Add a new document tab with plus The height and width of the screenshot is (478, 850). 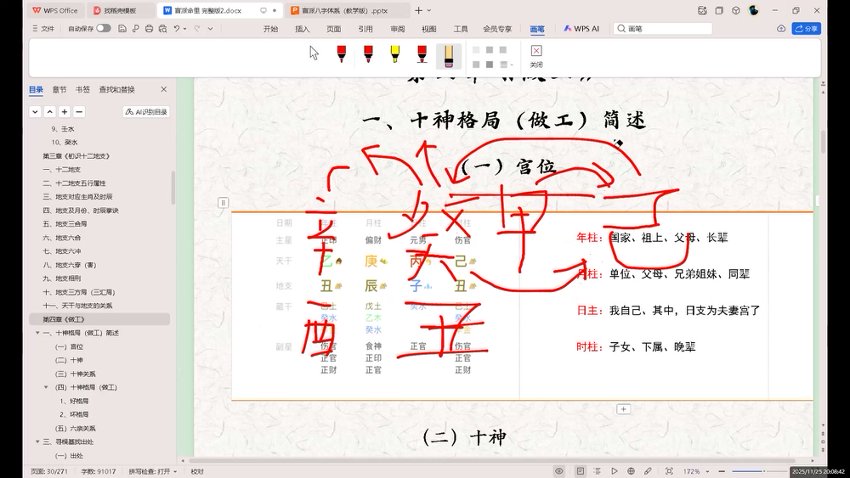click(418, 10)
